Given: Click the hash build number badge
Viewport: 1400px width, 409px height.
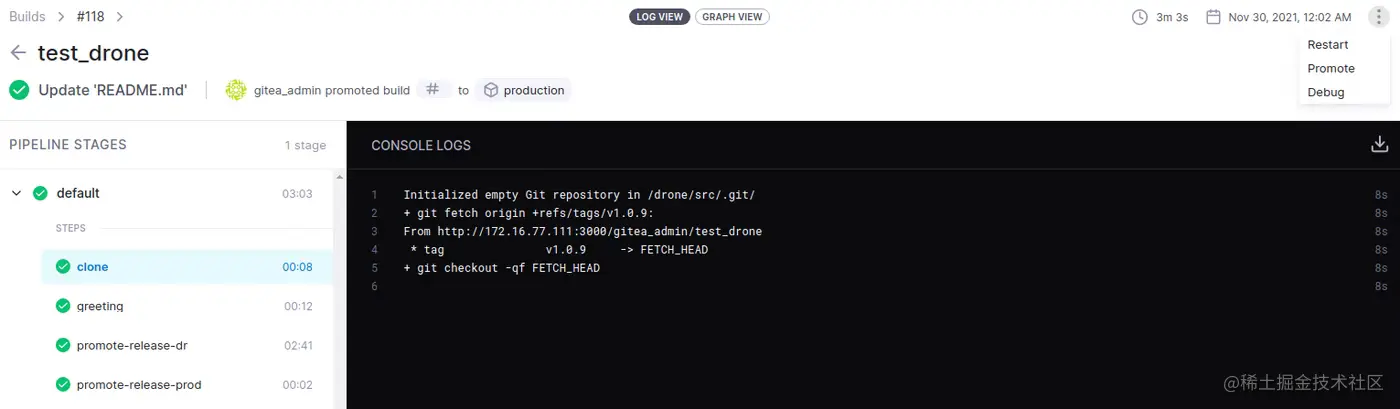Looking at the screenshot, I should pos(433,90).
